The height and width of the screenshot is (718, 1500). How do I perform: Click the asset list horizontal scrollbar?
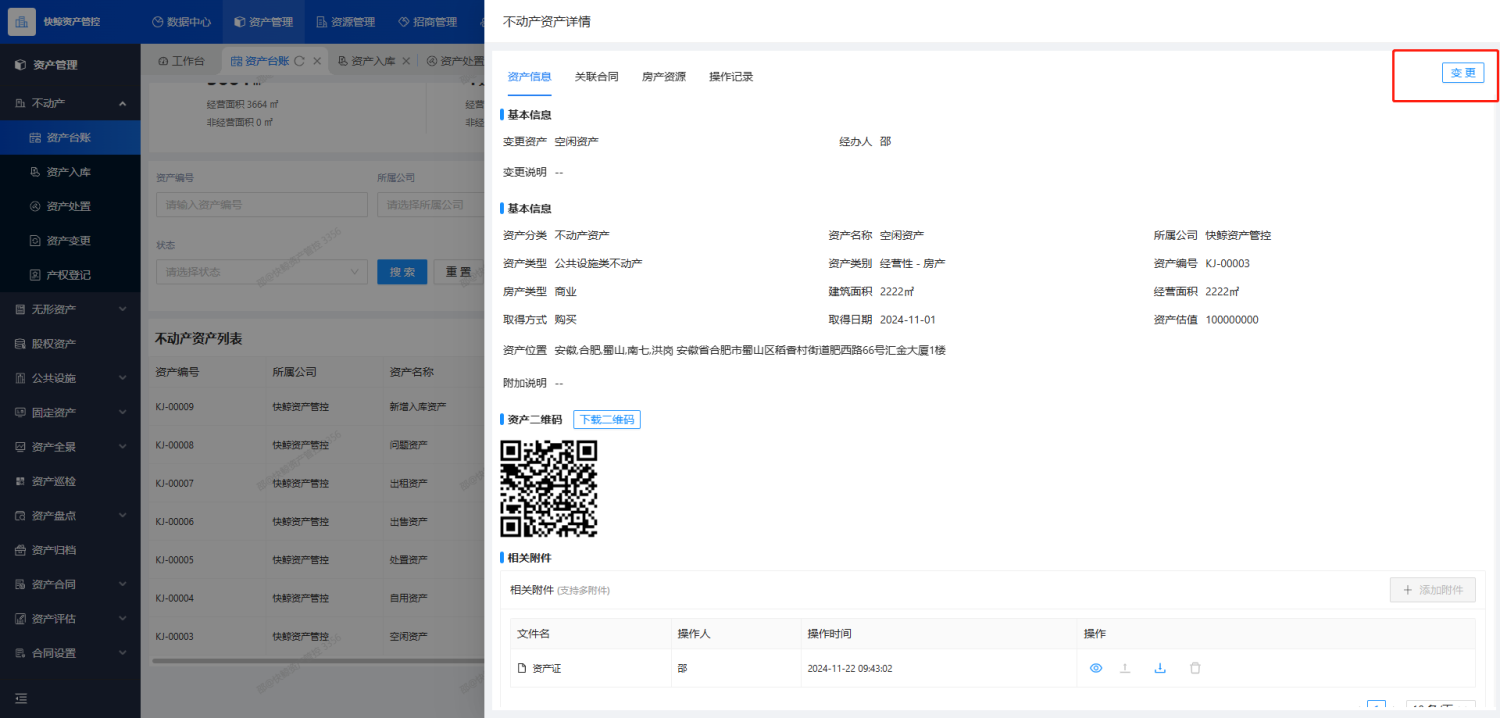click(x=318, y=660)
